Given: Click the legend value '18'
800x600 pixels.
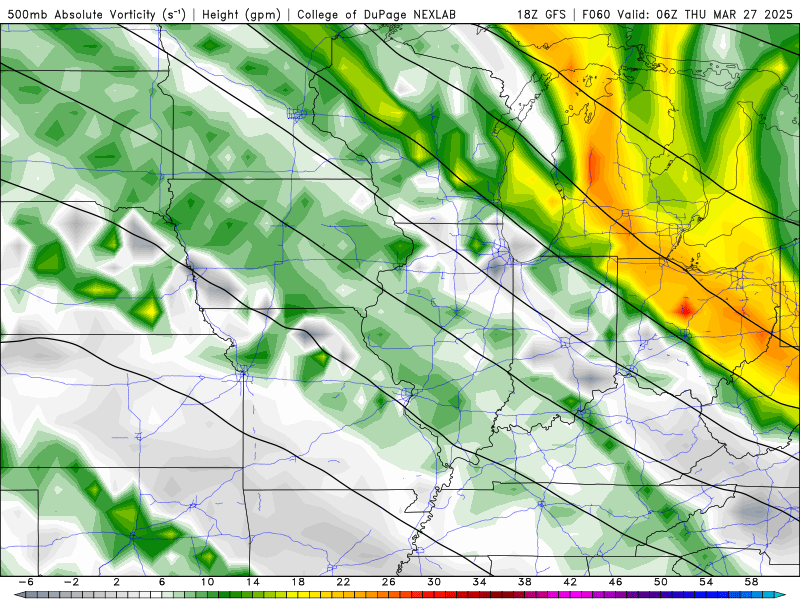Looking at the screenshot, I should pos(298,582).
